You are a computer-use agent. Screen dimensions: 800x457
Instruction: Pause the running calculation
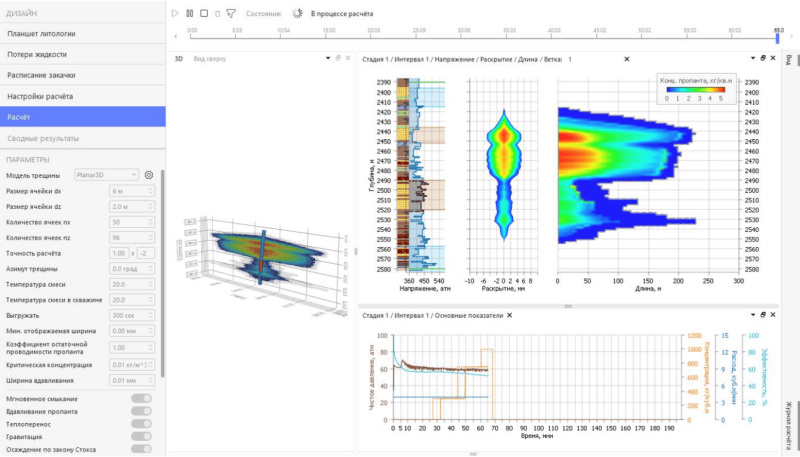tap(189, 13)
